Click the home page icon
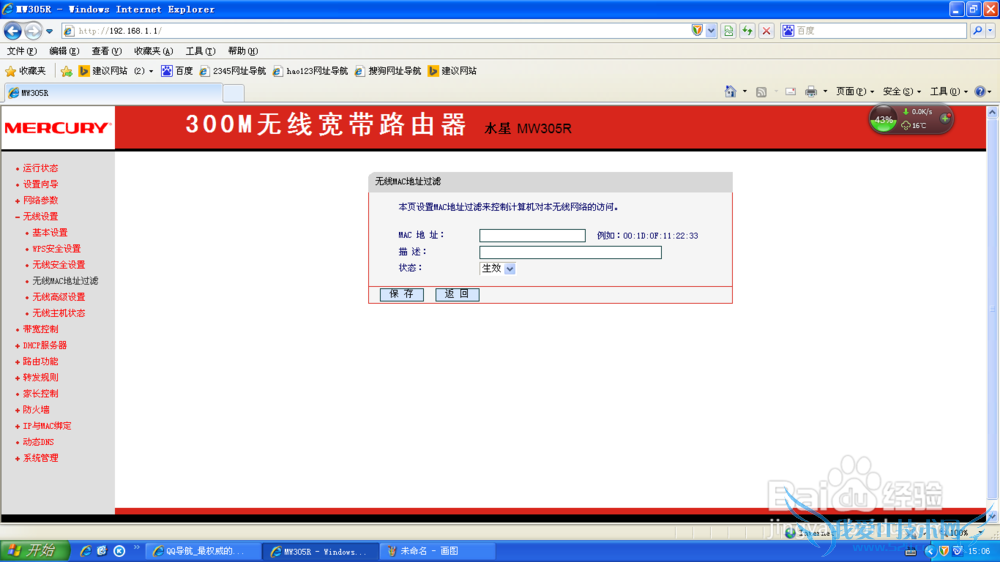This screenshot has height=562, width=1000. 730,92
